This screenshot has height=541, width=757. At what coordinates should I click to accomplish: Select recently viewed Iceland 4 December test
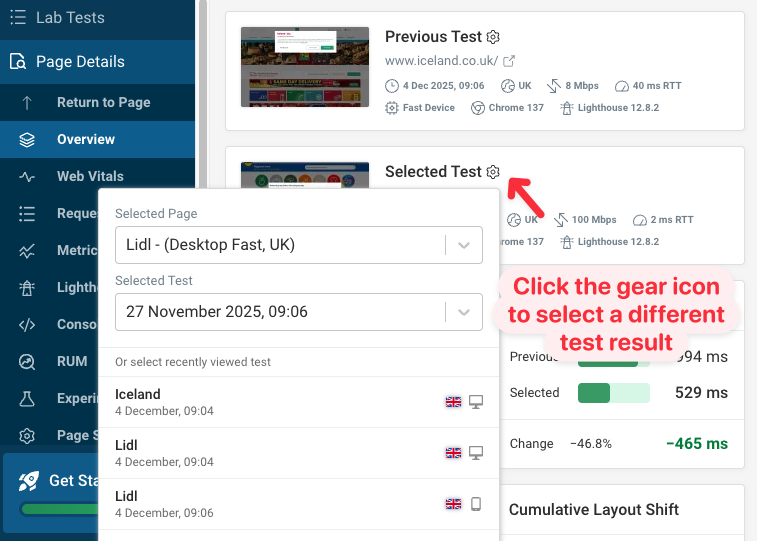pos(299,402)
